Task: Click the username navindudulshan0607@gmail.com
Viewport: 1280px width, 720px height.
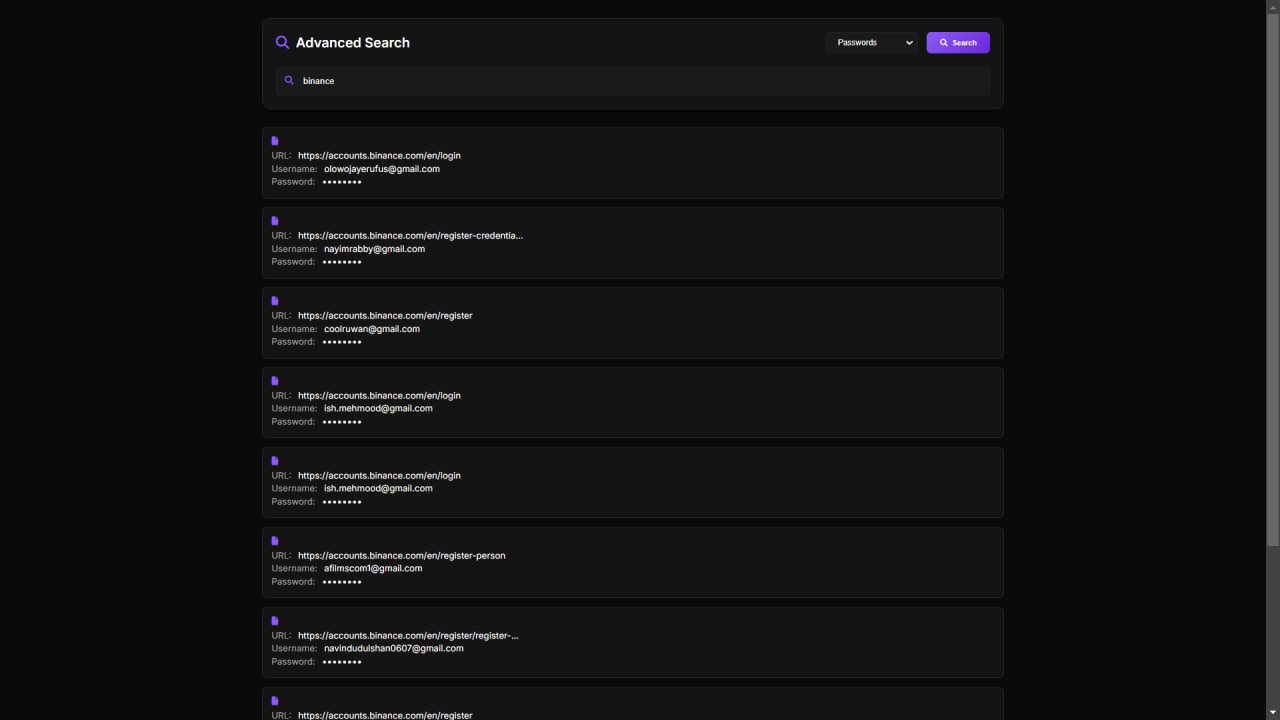Action: point(394,648)
